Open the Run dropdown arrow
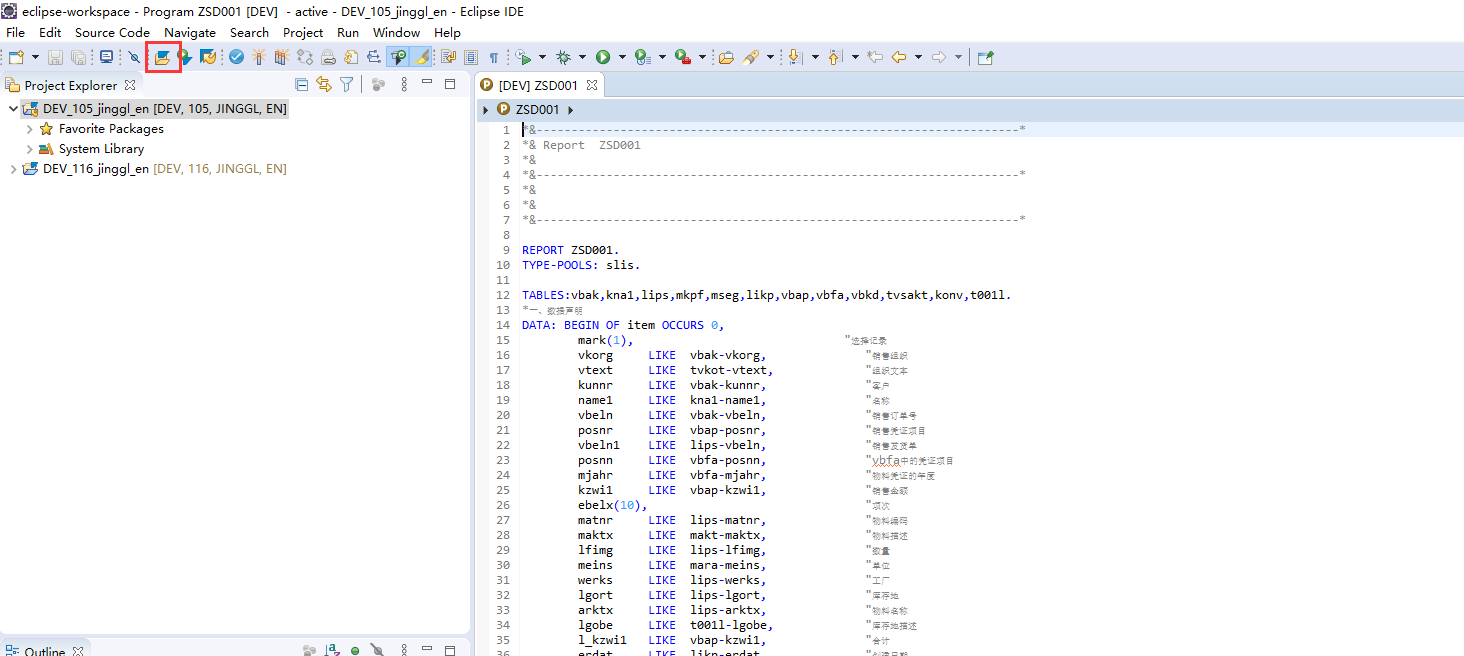Viewport: 1464px width, 656px height. point(622,57)
